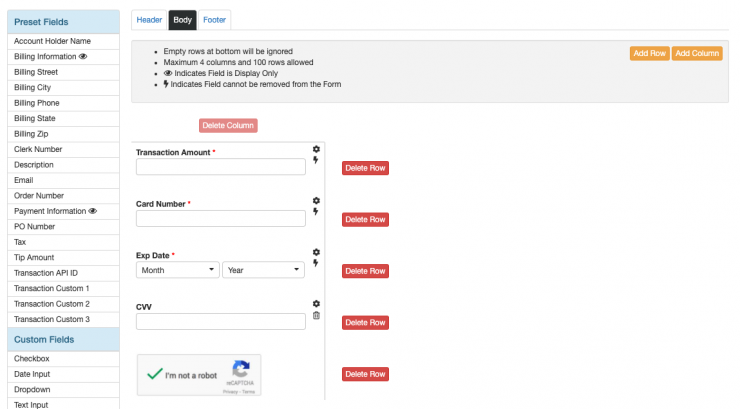Select Billing Street preset field
This screenshot has width=740, height=409.
(x=63, y=72)
